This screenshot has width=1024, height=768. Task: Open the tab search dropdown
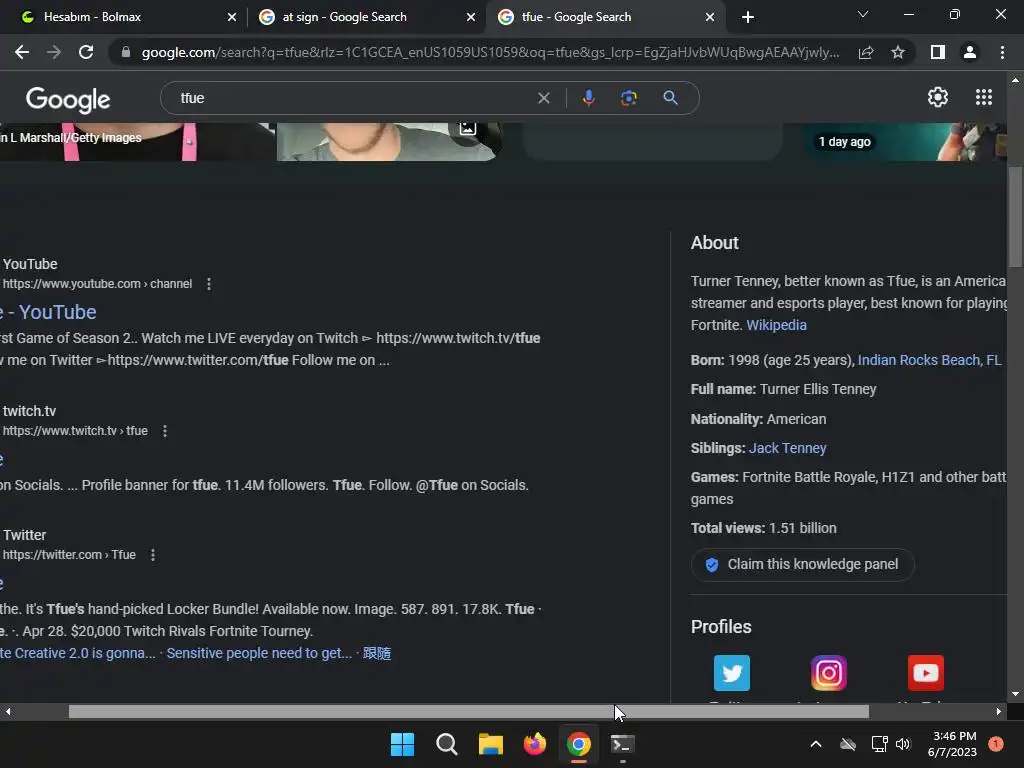[x=863, y=14]
